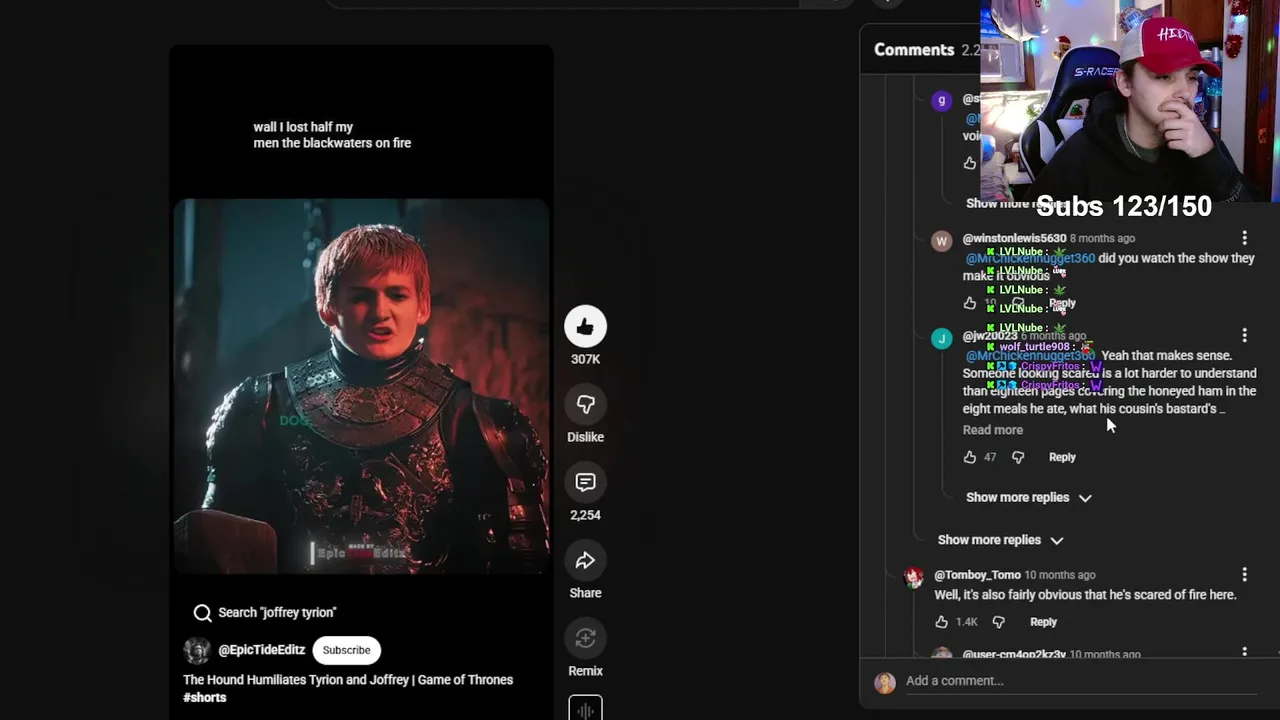Click the sound waveform icon below Remix

coord(585,708)
